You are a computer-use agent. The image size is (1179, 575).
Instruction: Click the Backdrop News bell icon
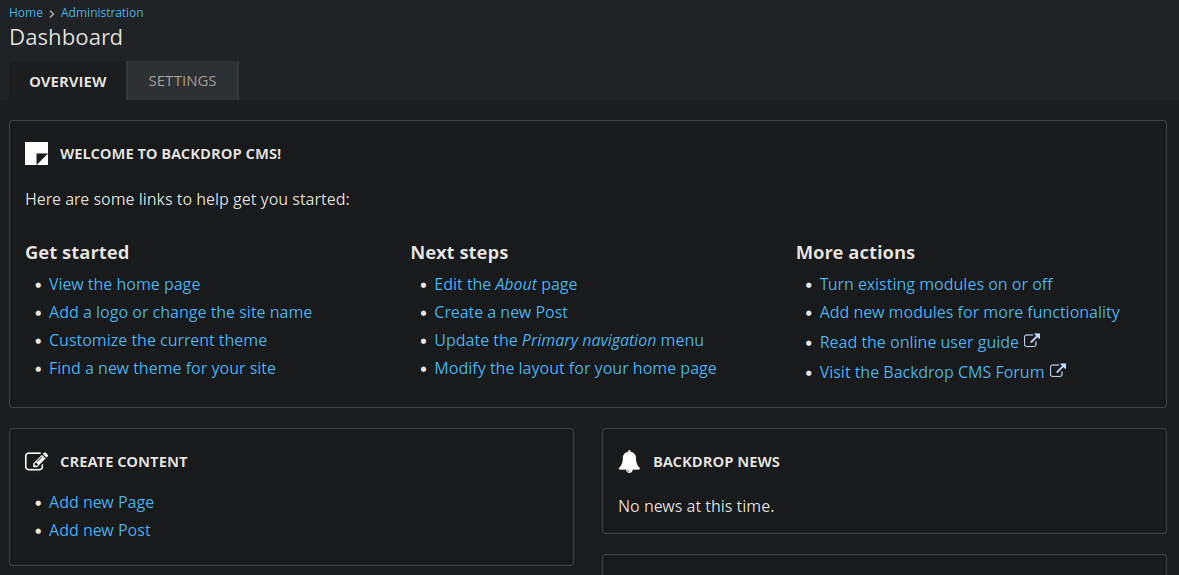(x=629, y=462)
